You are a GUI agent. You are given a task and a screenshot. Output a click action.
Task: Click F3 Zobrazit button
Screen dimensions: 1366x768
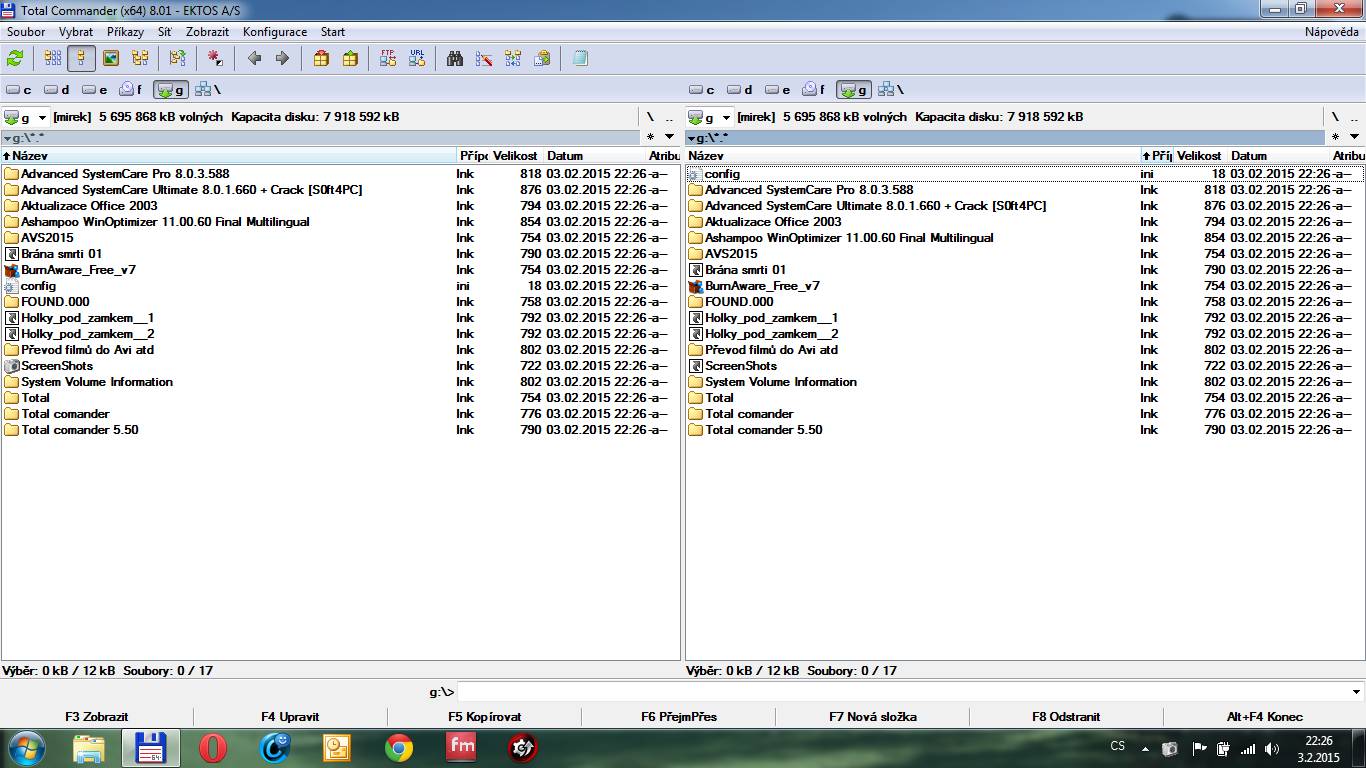pyautogui.click(x=97, y=716)
